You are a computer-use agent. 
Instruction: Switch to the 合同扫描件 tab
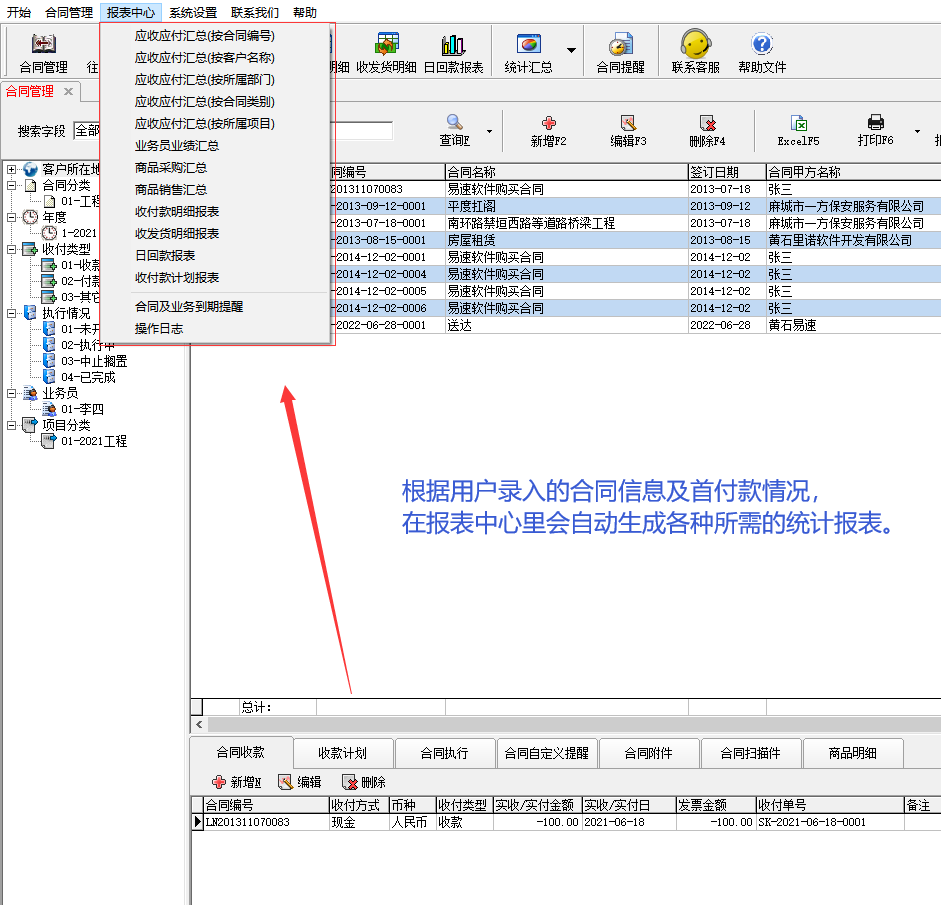pos(751,753)
